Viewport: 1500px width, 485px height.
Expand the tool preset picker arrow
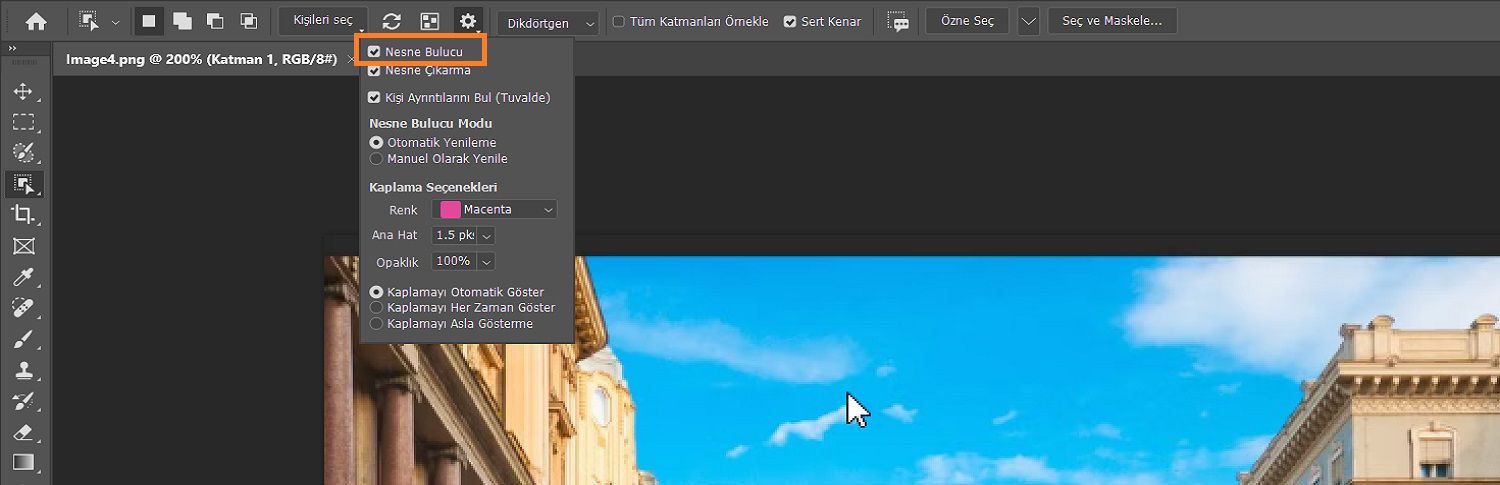click(116, 22)
